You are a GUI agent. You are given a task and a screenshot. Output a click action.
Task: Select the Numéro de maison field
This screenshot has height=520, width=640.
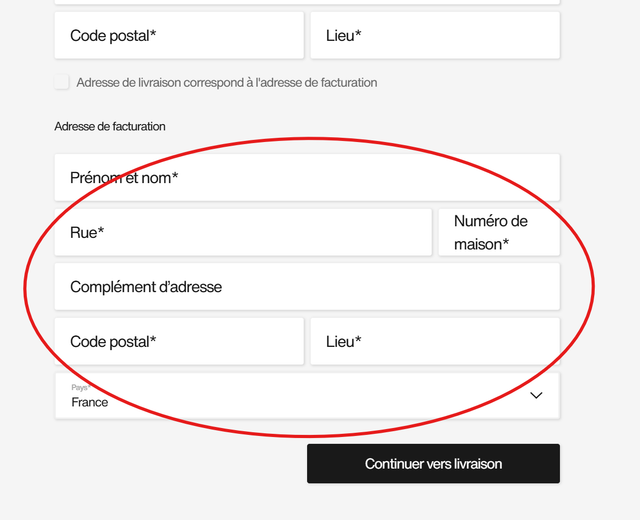click(499, 233)
